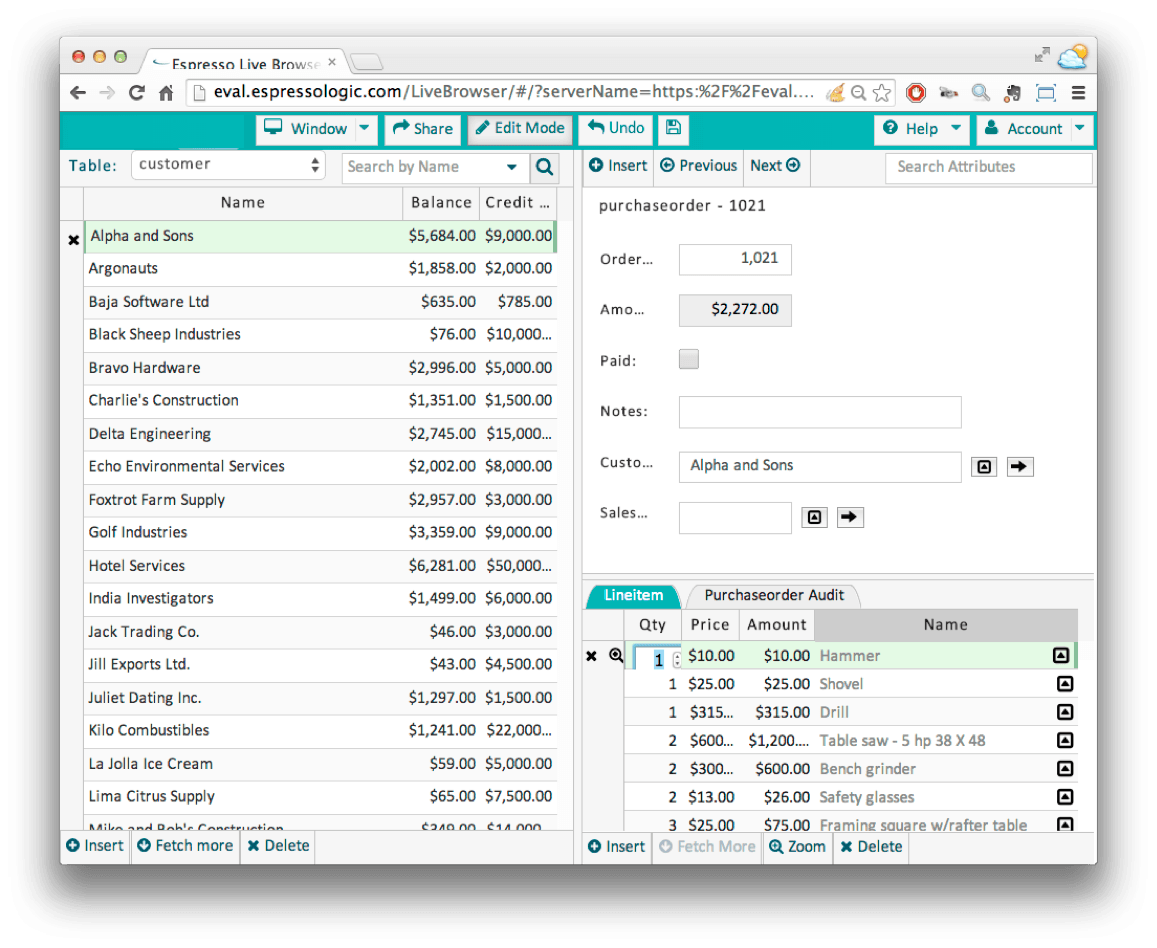Open the Sales rep lookup picker

click(x=814, y=517)
